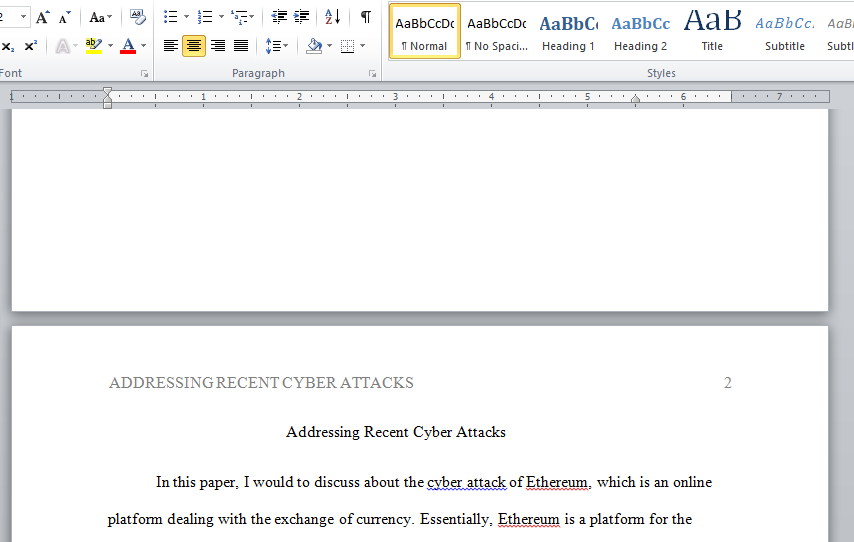Apply the Title style
854x542 pixels.
pos(712,31)
